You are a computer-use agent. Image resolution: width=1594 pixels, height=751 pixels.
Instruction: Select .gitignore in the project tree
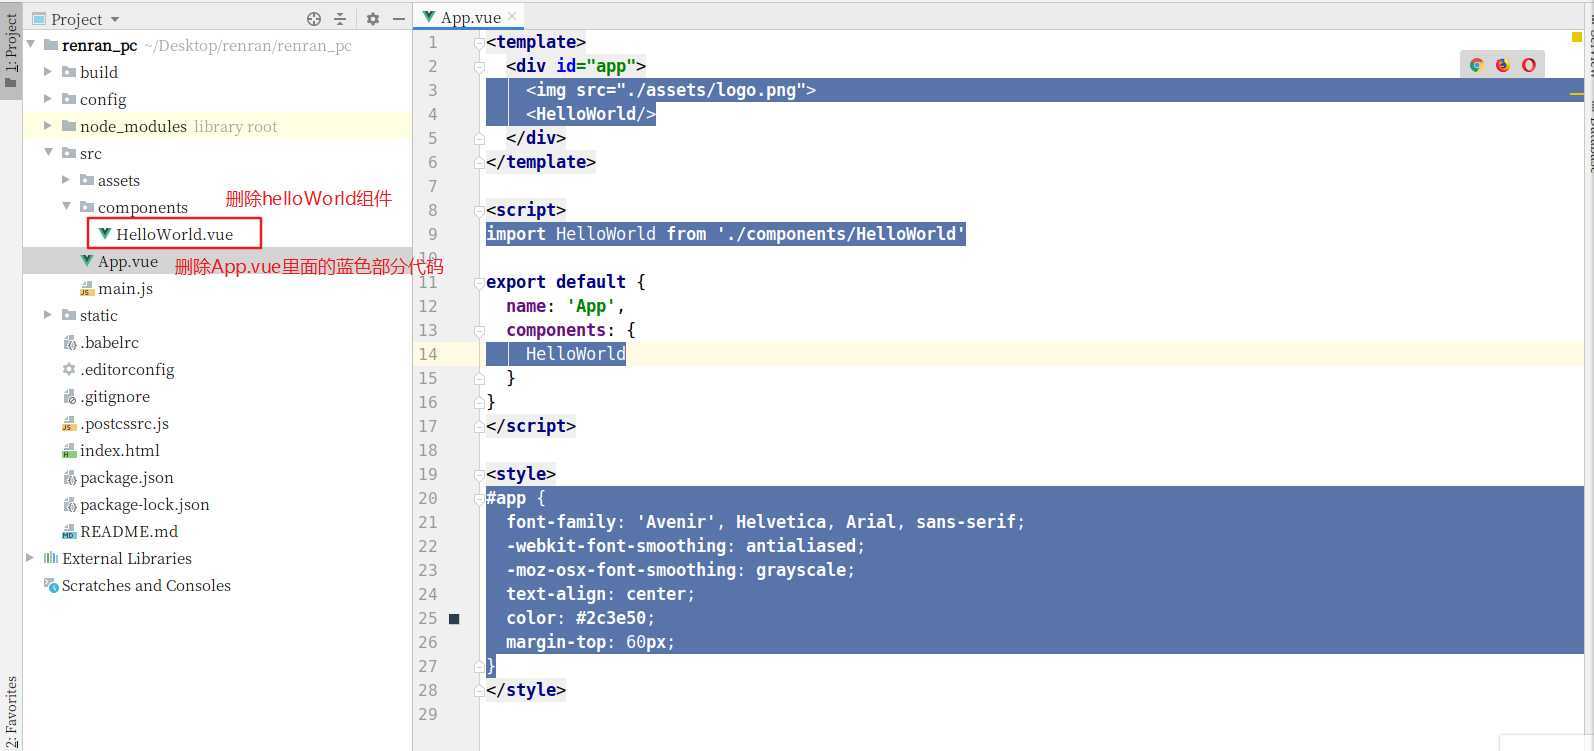tap(115, 397)
